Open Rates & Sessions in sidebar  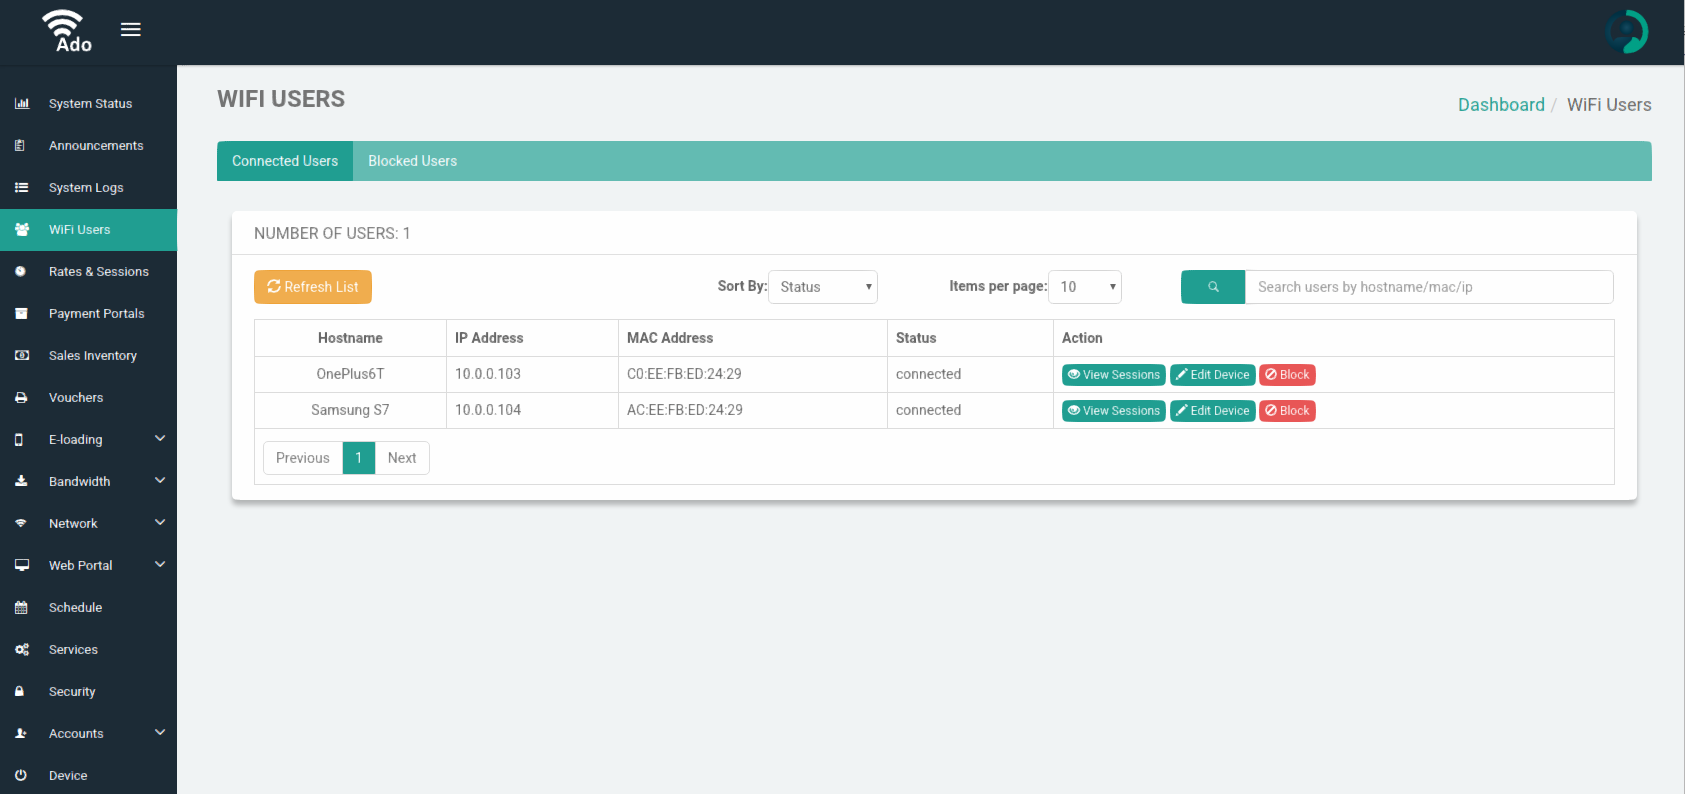pyautogui.click(x=98, y=272)
